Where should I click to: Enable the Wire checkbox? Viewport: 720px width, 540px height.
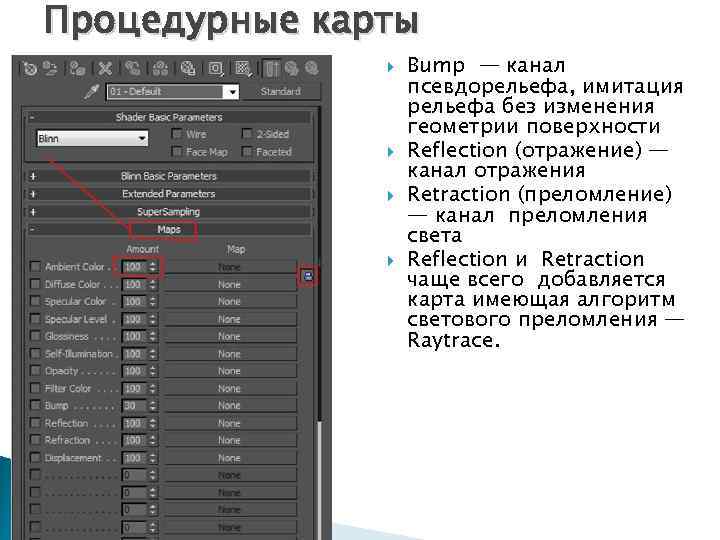click(x=177, y=134)
